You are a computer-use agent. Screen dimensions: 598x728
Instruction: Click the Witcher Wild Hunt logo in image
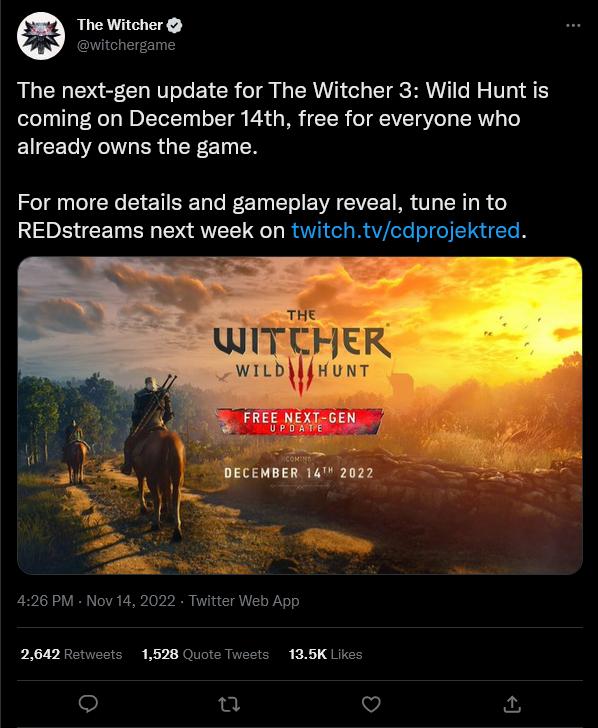coord(301,351)
